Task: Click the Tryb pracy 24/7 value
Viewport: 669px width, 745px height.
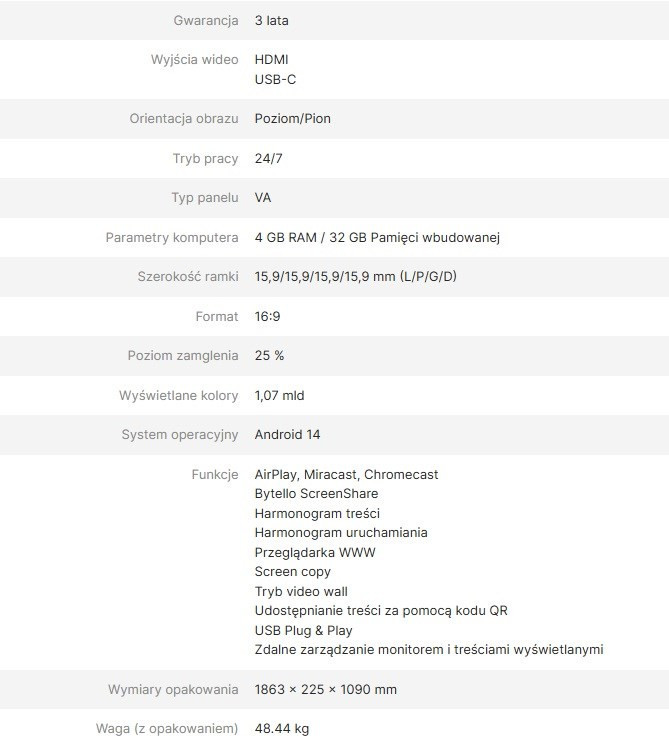Action: pyautogui.click(x=268, y=159)
